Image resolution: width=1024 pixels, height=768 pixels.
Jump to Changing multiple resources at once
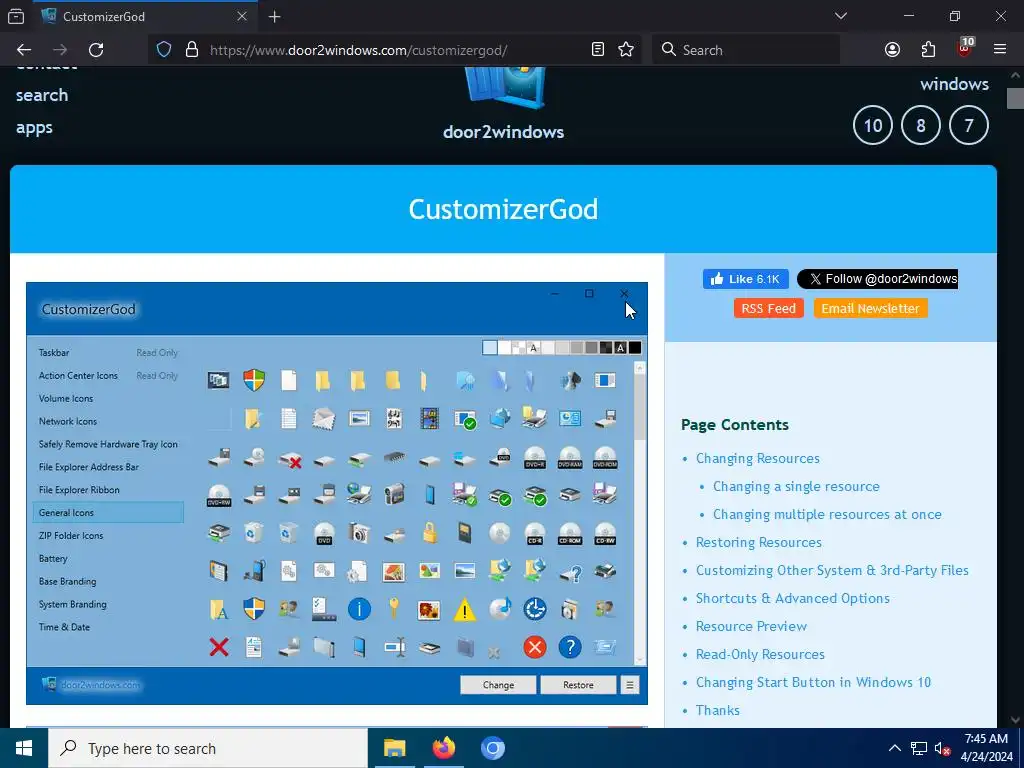click(827, 515)
